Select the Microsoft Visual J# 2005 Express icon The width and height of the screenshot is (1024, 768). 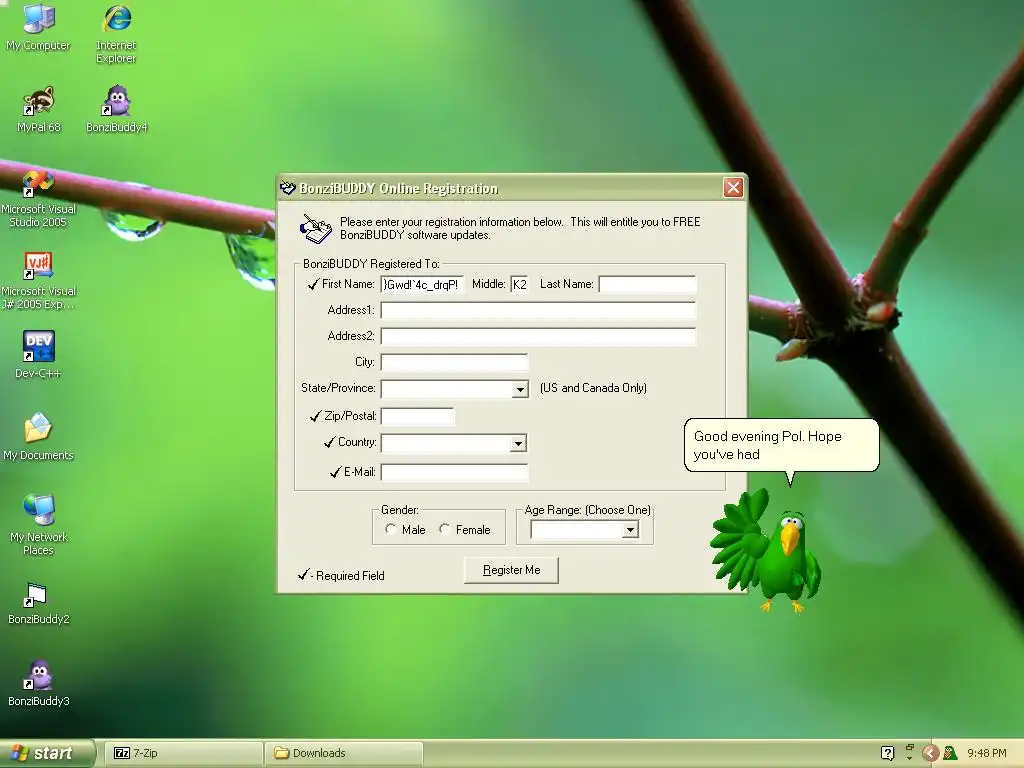click(38, 281)
